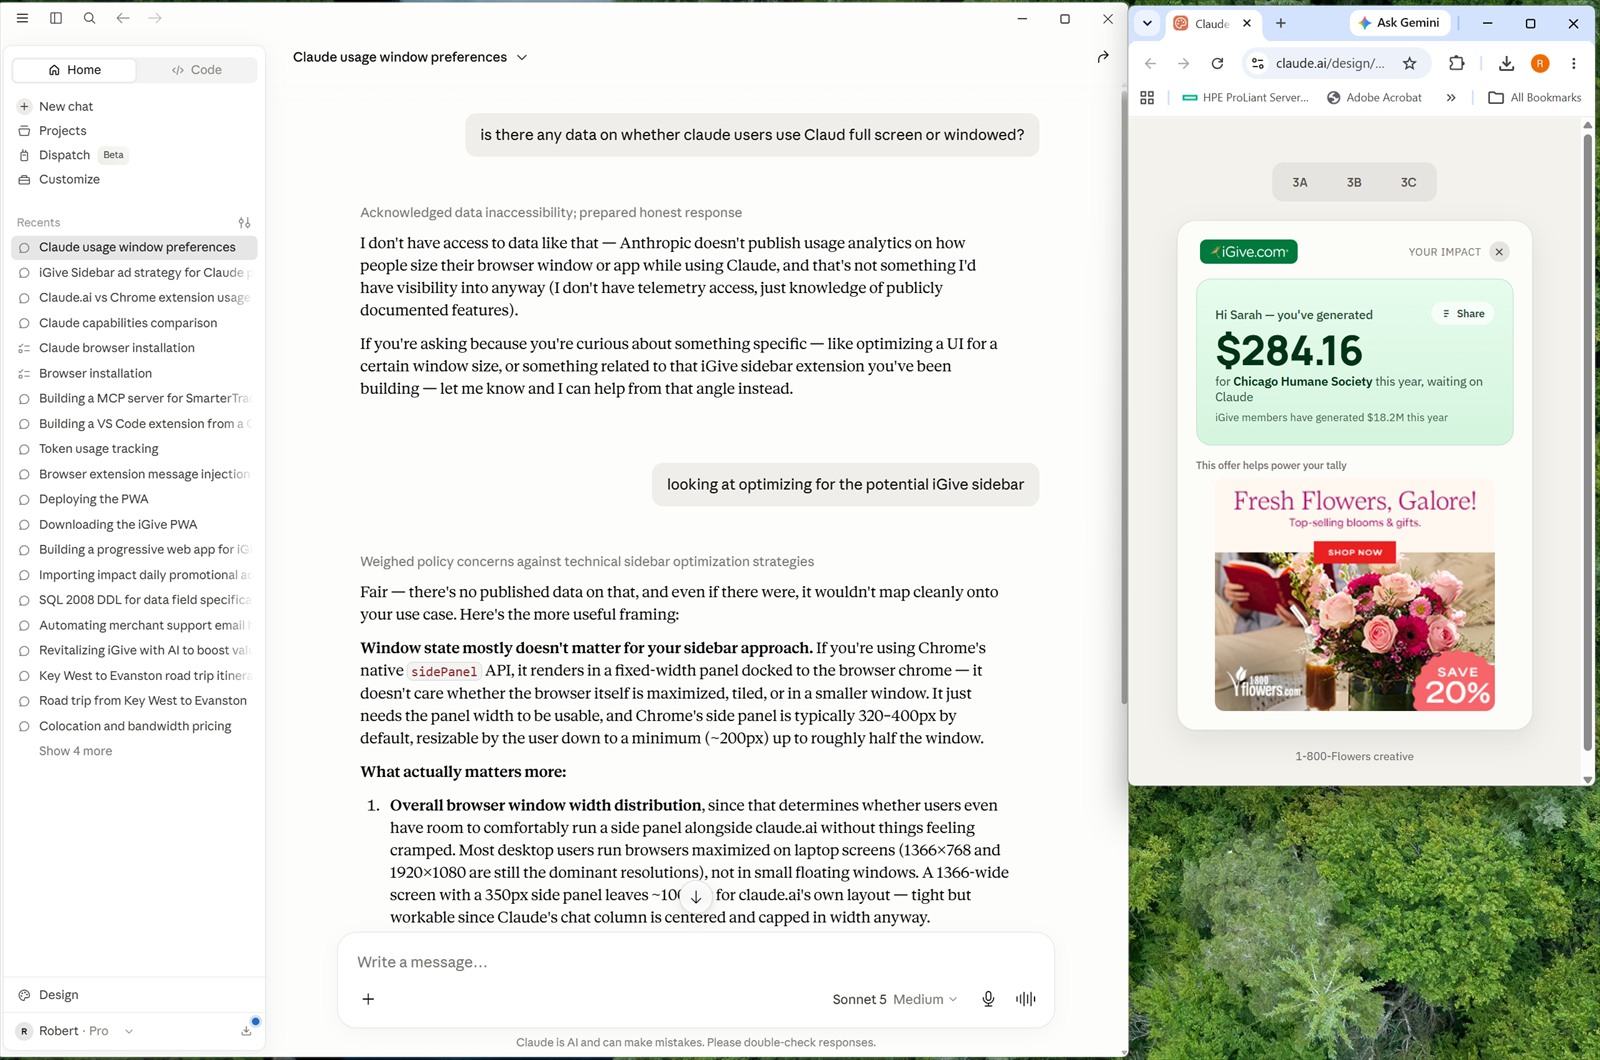Open chat 'Token usage tracking'
Viewport: 1600px width, 1060px height.
pos(134,449)
